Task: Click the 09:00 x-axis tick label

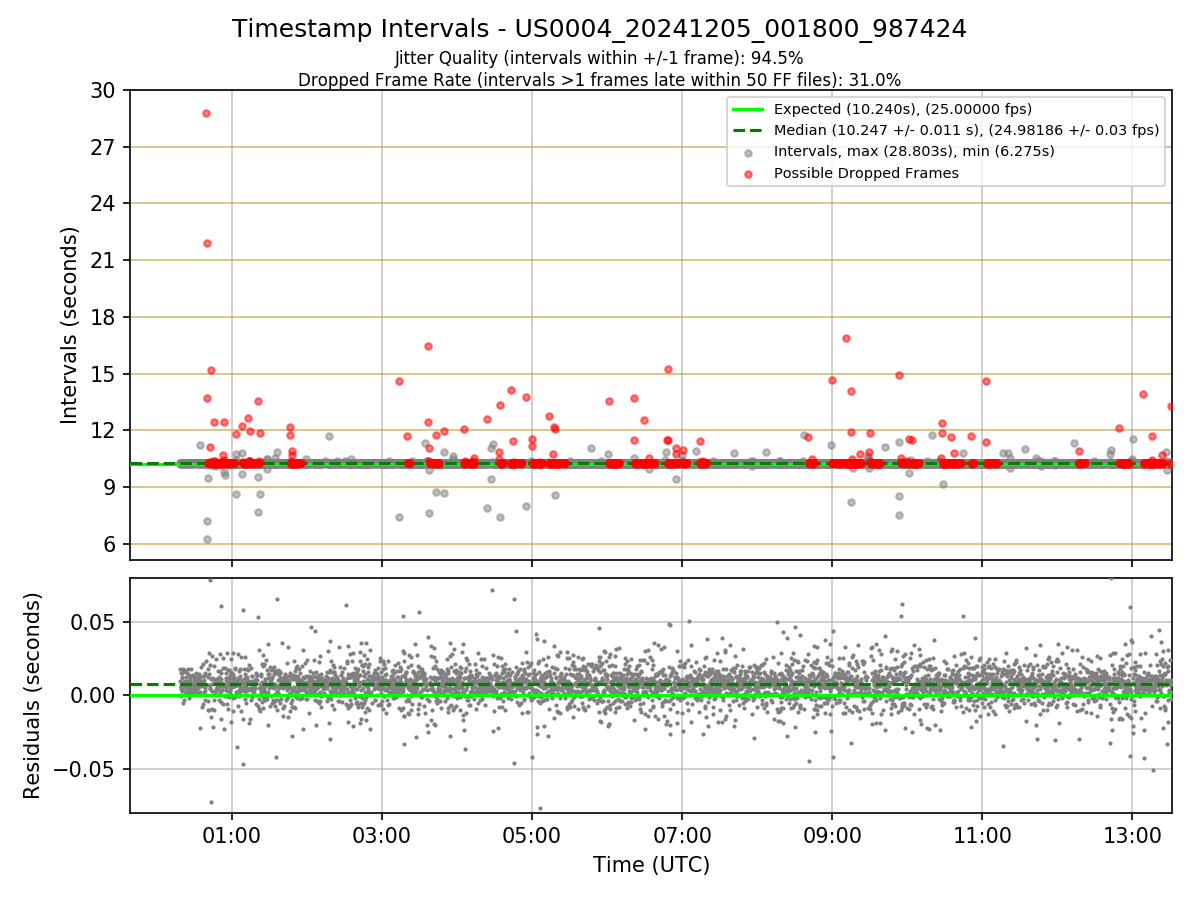Action: coord(832,836)
